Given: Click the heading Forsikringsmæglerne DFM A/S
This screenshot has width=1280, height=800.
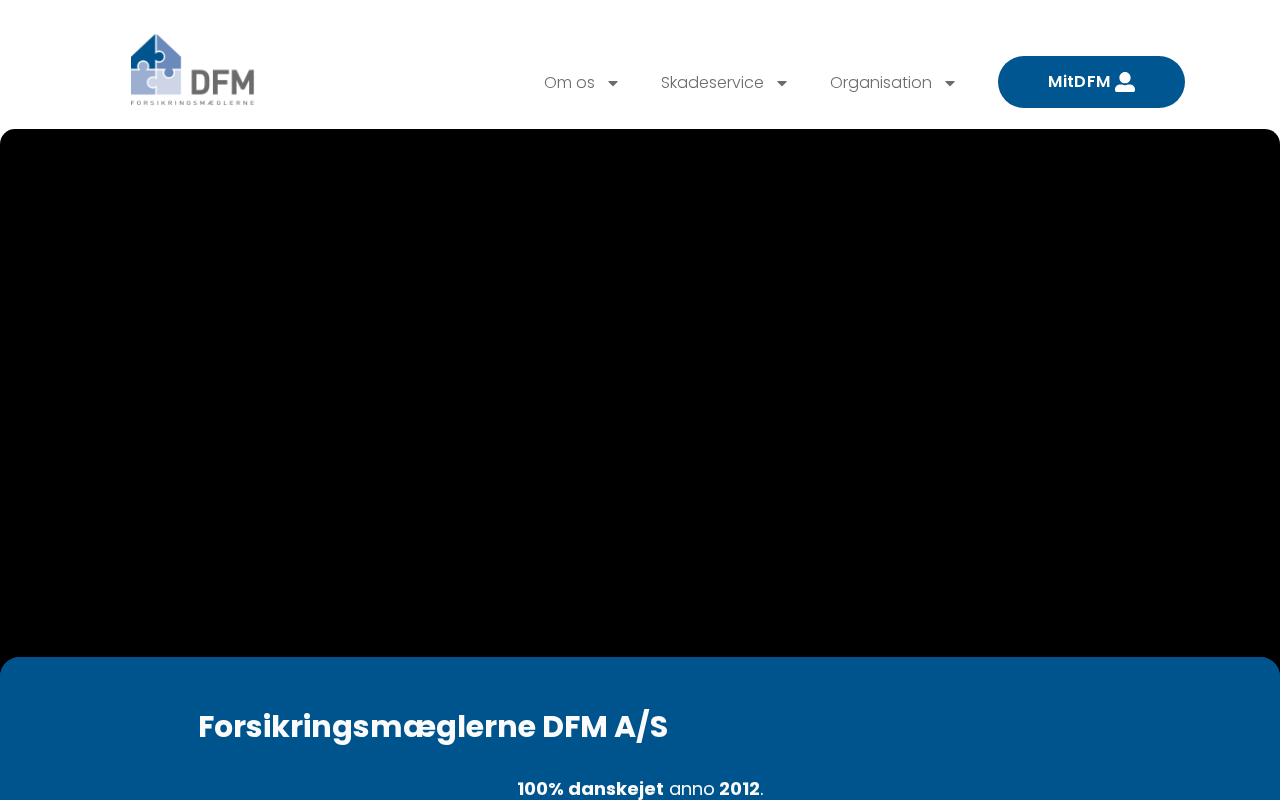Looking at the screenshot, I should point(433,726).
